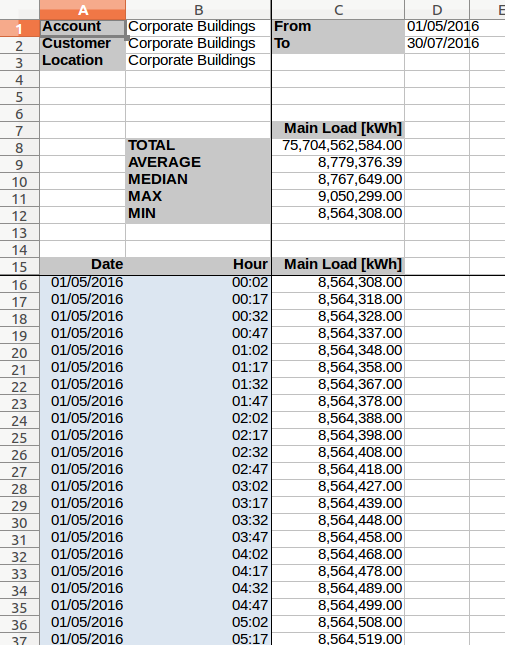This screenshot has height=645, width=505.
Task: Select column A header
Action: coord(83,9)
